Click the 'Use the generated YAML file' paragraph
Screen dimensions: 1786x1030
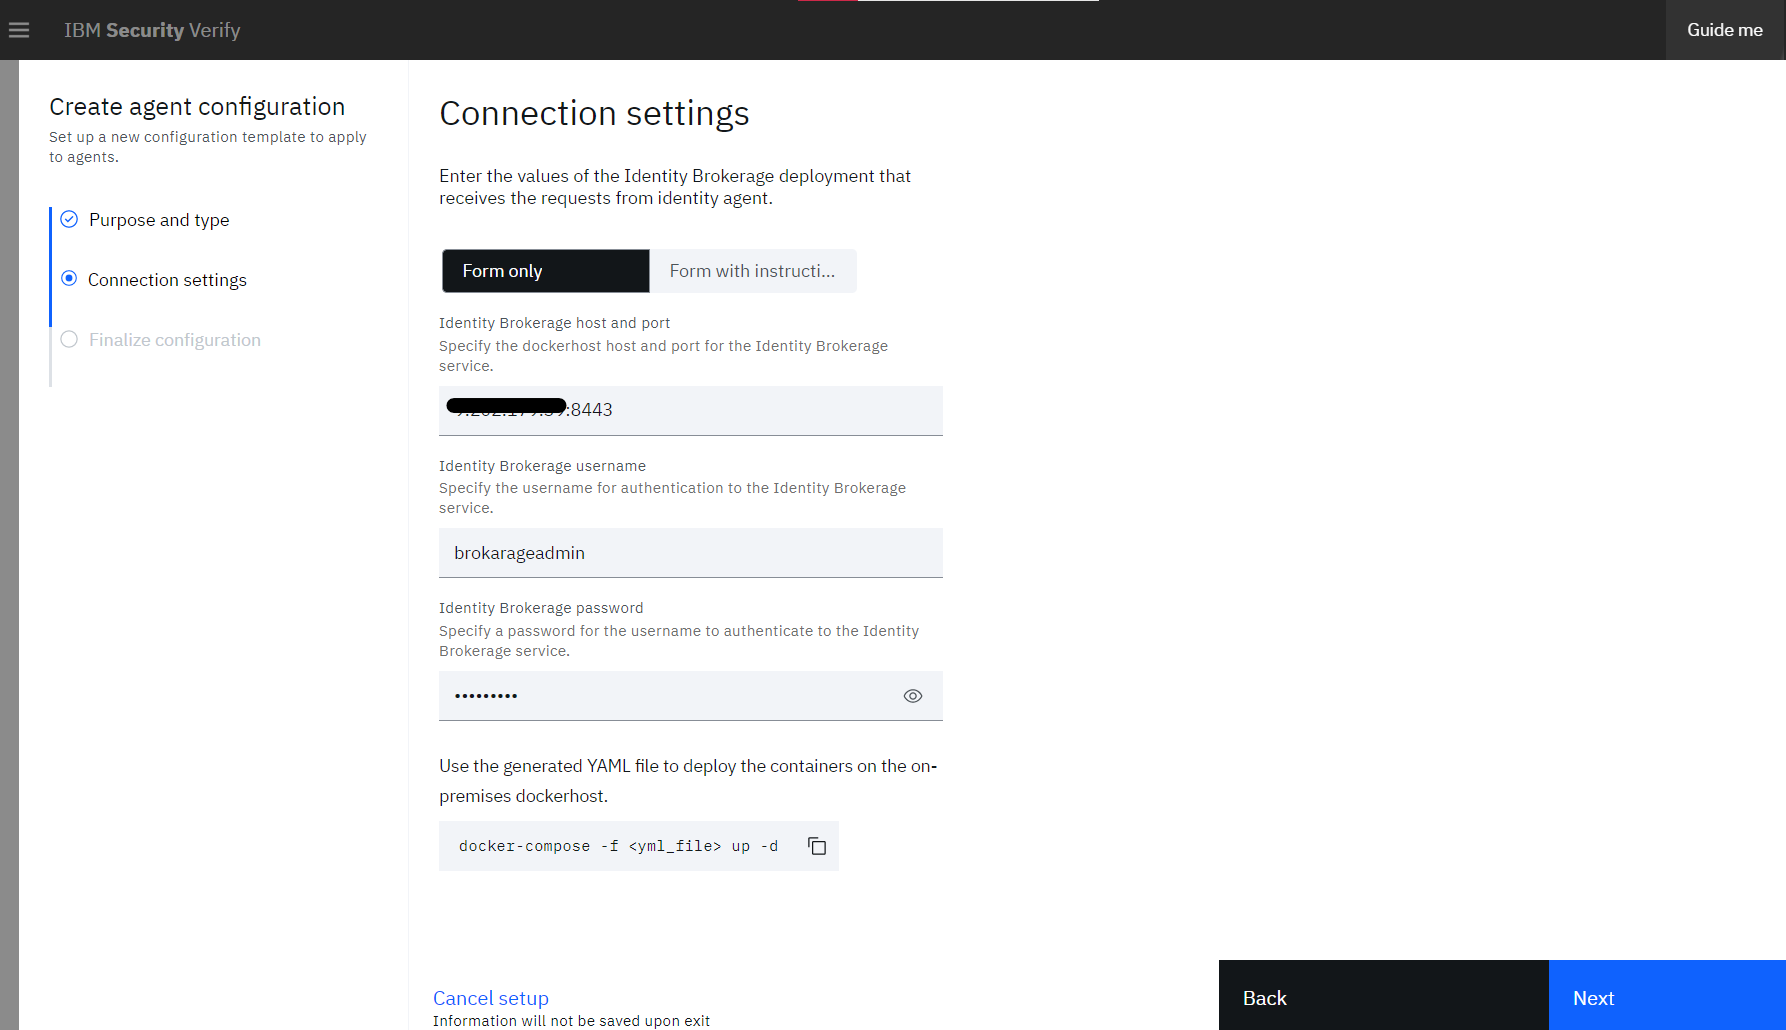(x=688, y=781)
